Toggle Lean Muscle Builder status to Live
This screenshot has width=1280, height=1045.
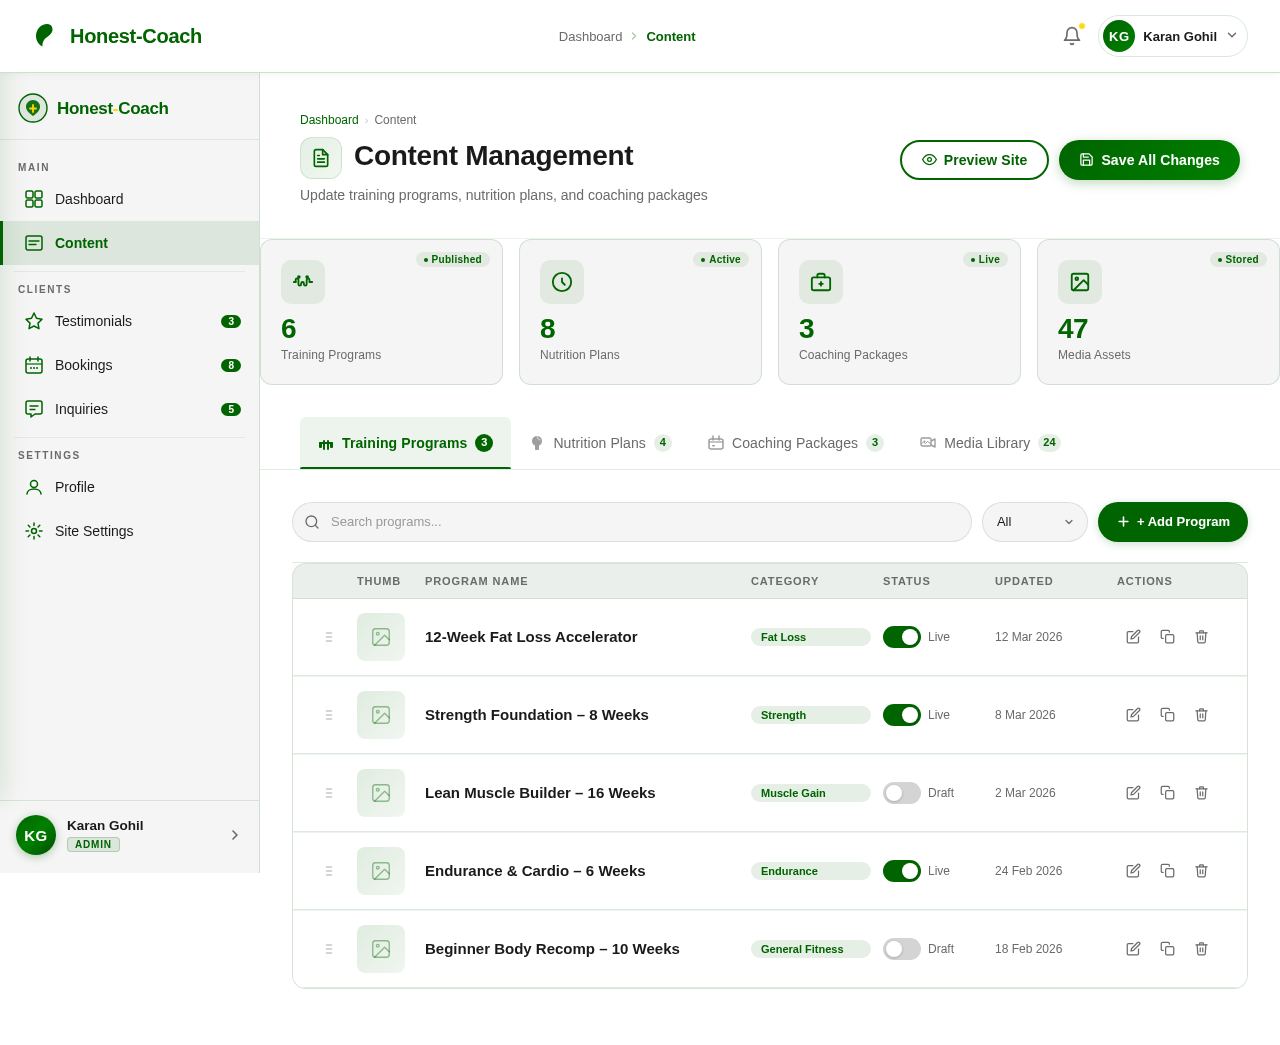pos(900,792)
